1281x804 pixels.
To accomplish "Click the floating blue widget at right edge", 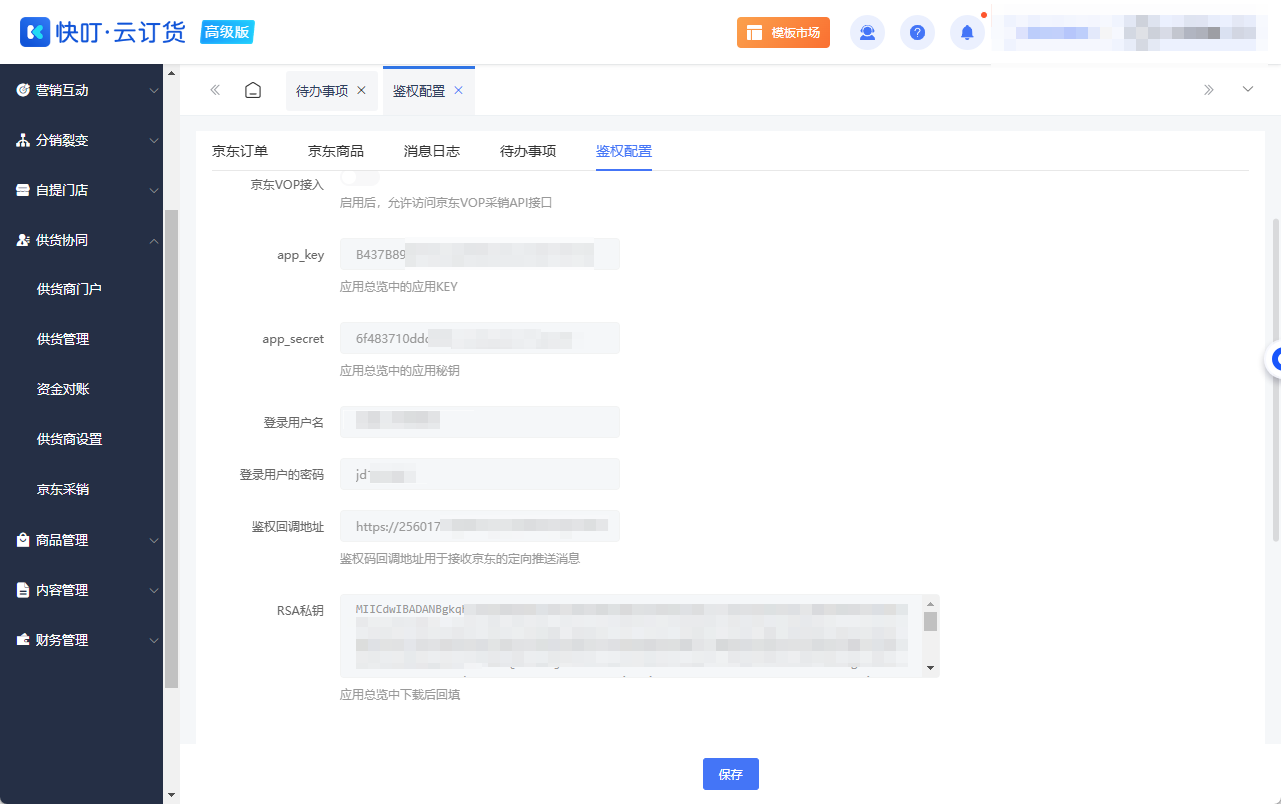I will 1273,360.
